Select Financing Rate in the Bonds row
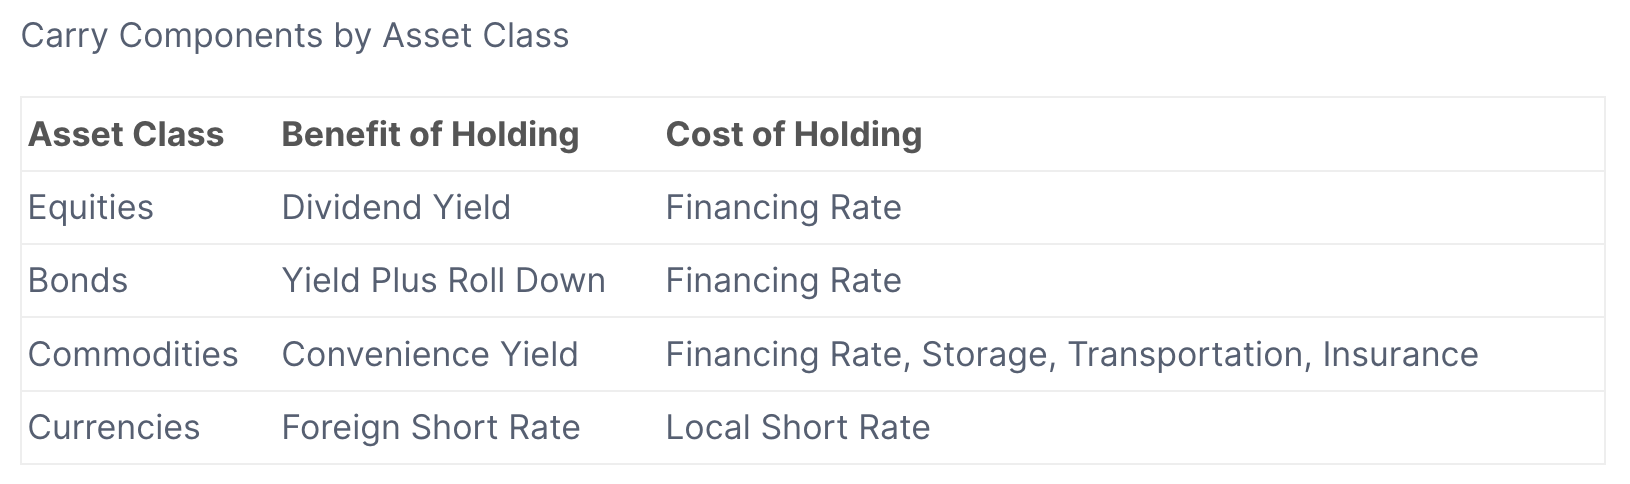1630x484 pixels. pyautogui.click(x=783, y=281)
